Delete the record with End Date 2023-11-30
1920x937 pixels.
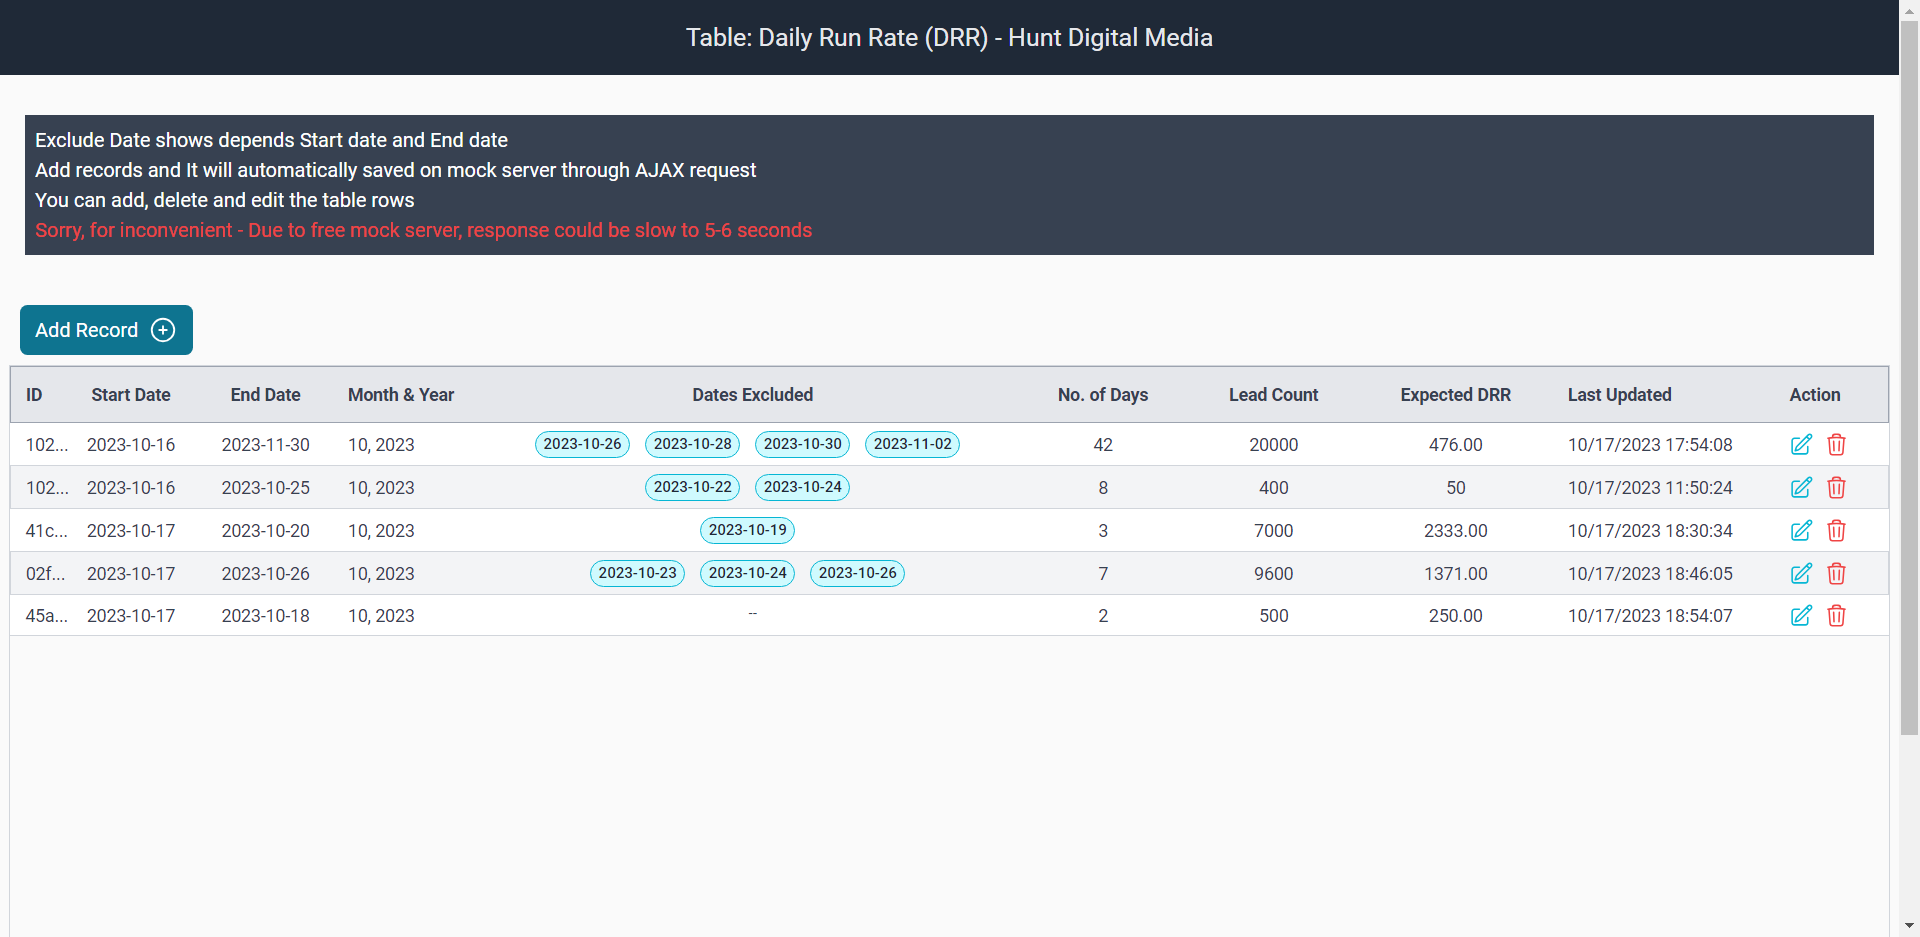[x=1837, y=445]
